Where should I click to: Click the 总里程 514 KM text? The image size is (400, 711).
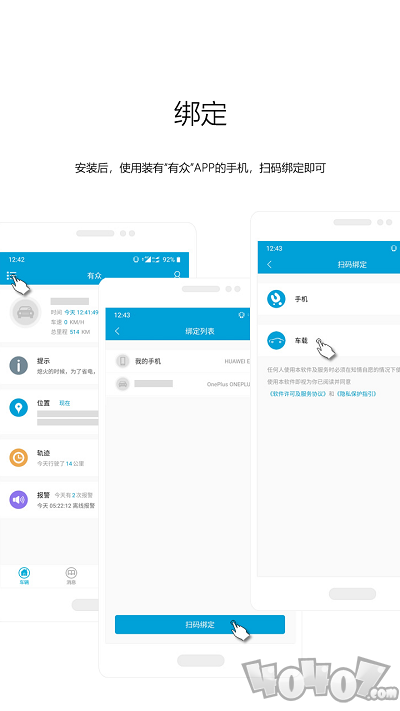70,332
